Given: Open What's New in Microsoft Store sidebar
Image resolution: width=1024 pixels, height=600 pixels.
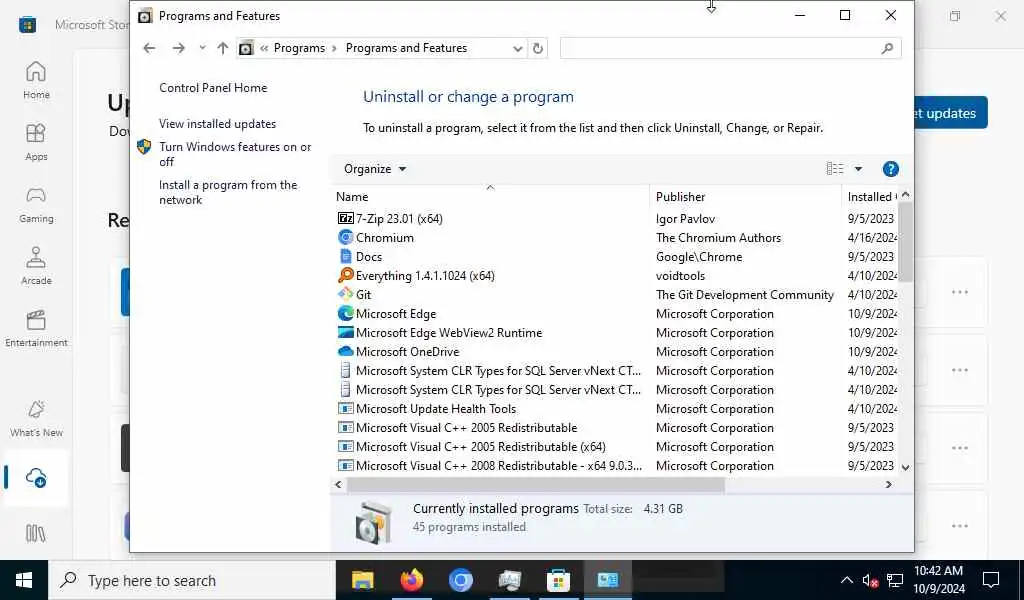Looking at the screenshot, I should 36,418.
